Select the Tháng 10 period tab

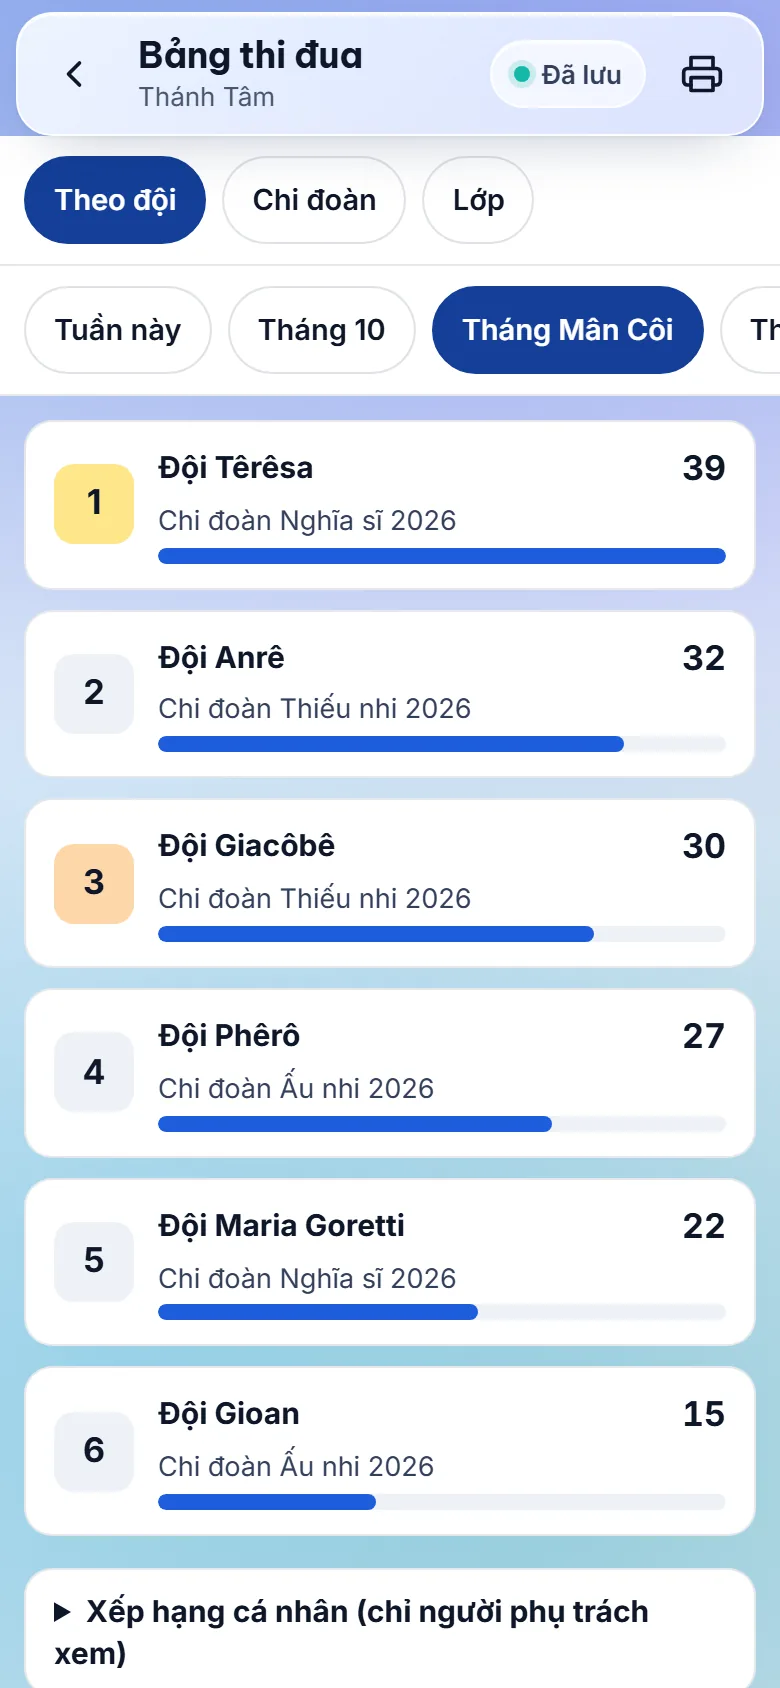(322, 330)
